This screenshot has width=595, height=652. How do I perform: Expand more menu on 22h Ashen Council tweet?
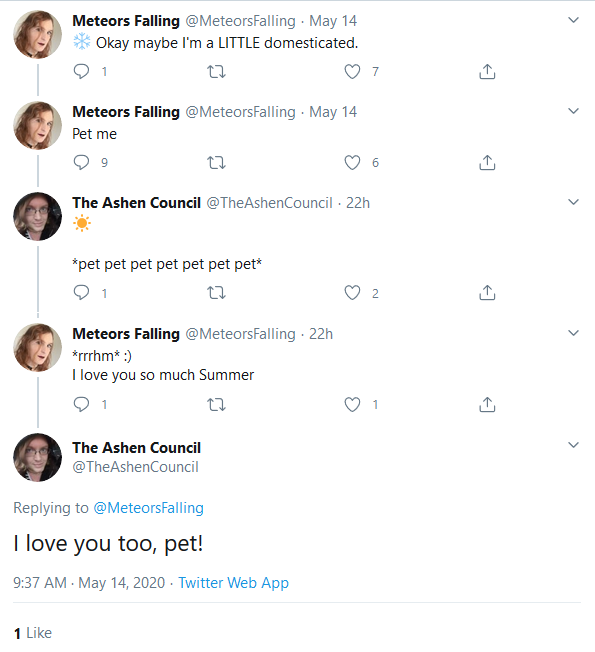coord(573,202)
